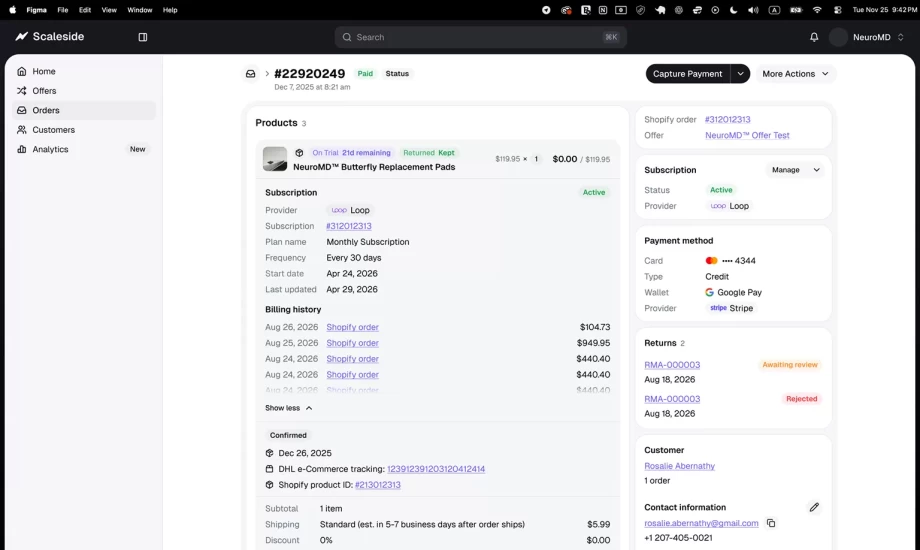Screen dimensions: 920x550
Task: Open Shopify product ID #213012313 link
Action: [x=378, y=485]
